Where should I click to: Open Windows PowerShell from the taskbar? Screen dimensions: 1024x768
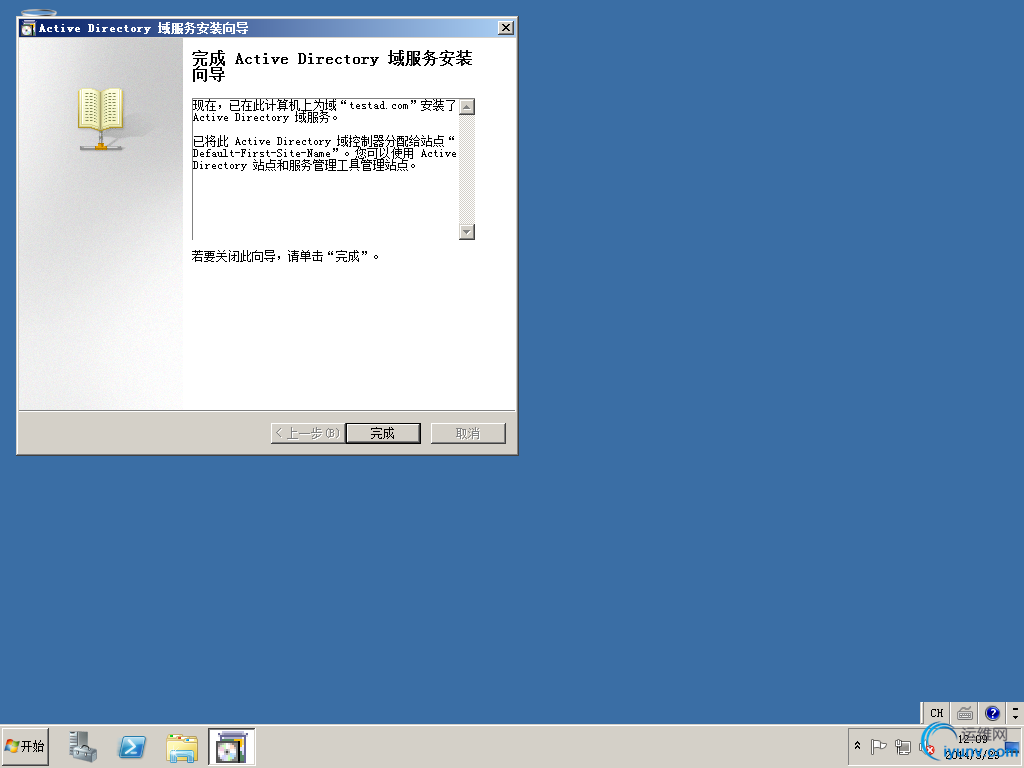[132, 746]
